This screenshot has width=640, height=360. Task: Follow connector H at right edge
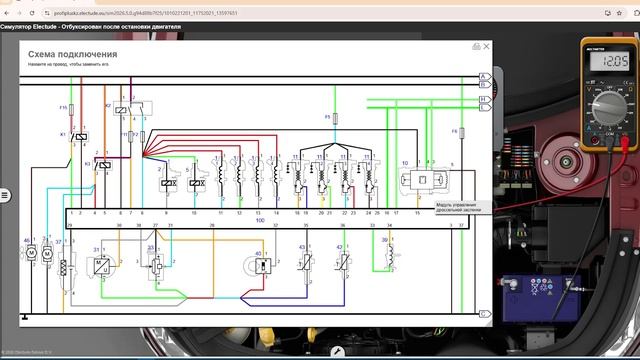point(484,99)
